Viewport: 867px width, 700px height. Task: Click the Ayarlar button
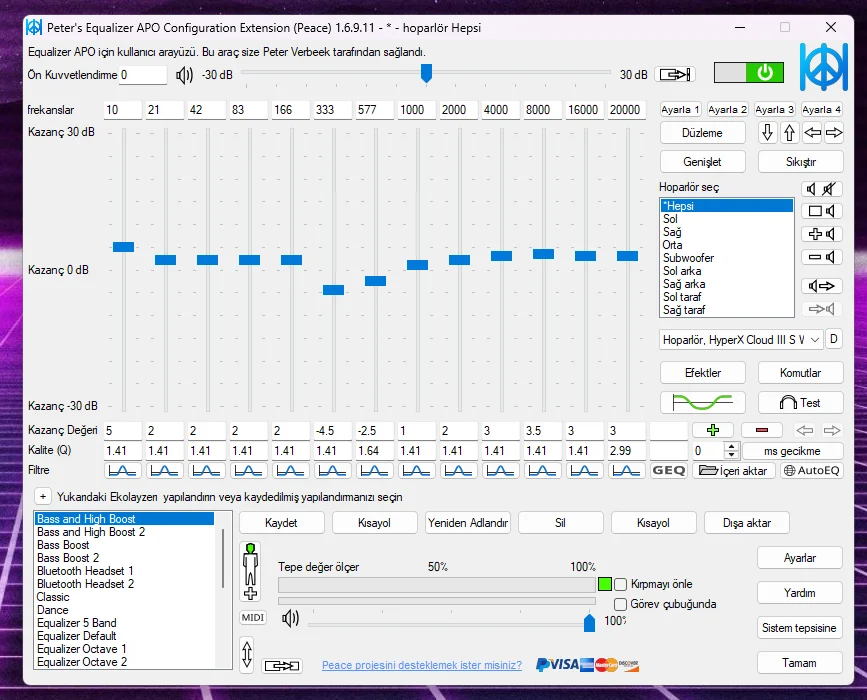click(800, 558)
